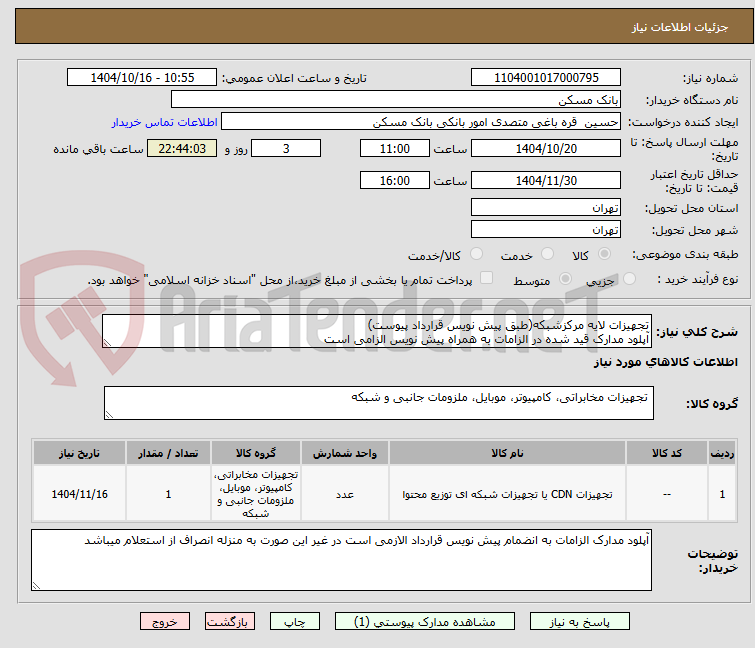Click the بازگشت back button
This screenshot has height=648, width=755.
tap(230, 621)
